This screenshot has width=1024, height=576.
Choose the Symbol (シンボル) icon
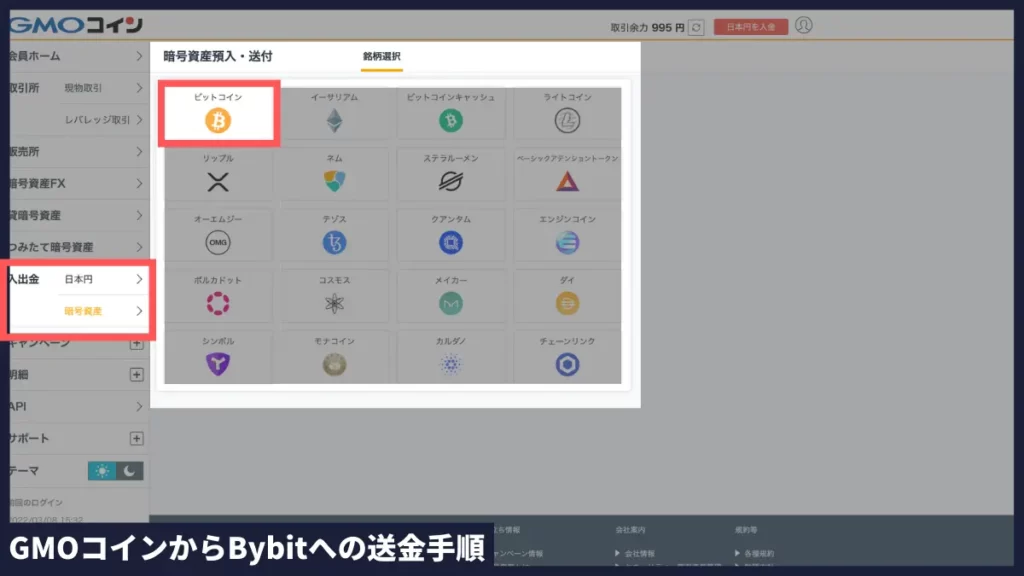218,364
